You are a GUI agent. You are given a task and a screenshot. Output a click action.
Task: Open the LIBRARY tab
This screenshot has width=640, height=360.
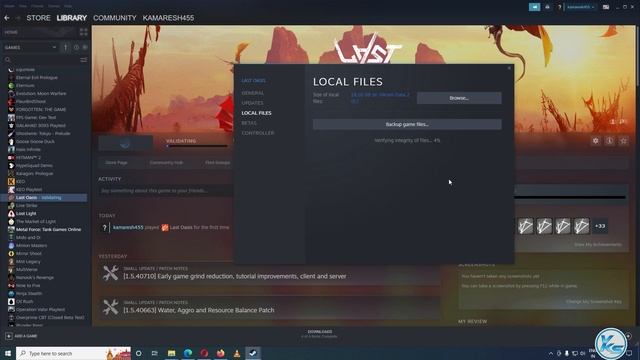pyautogui.click(x=72, y=18)
